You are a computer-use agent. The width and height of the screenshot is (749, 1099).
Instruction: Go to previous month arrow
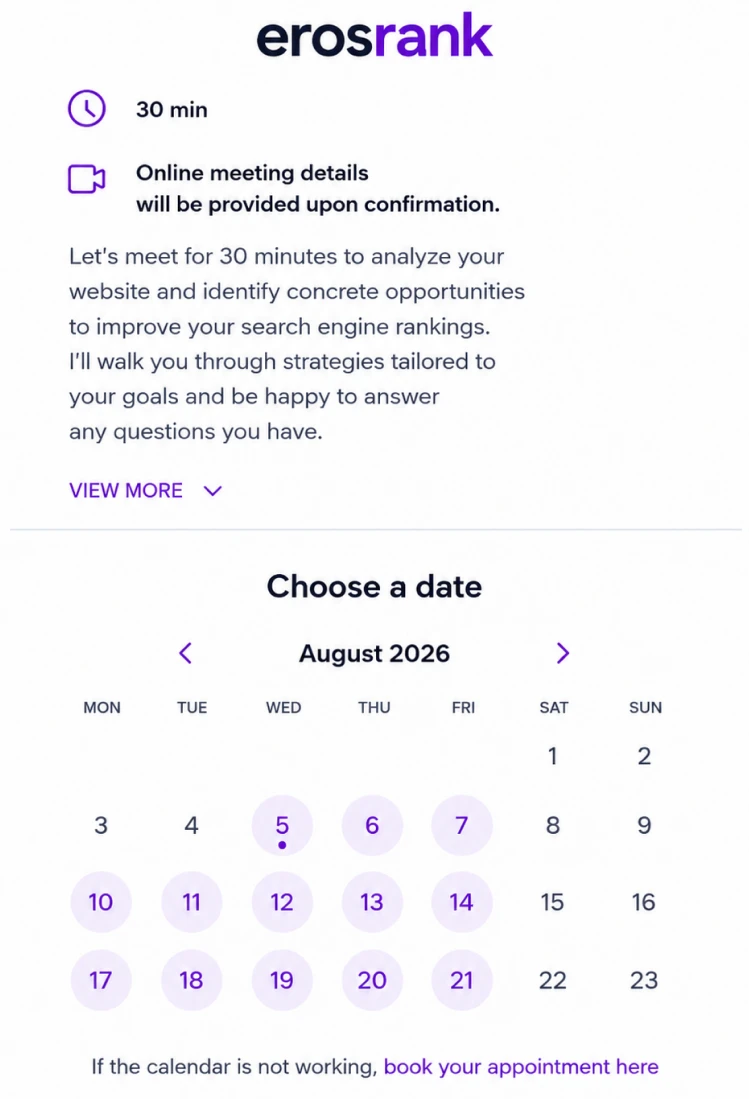tap(186, 653)
